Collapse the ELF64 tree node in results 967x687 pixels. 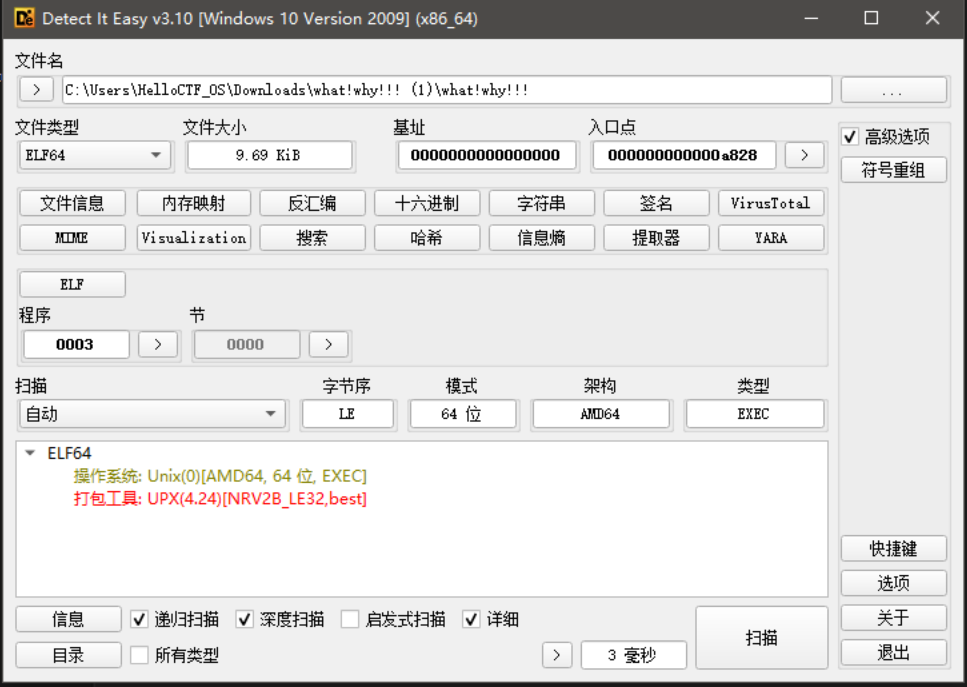(x=30, y=454)
